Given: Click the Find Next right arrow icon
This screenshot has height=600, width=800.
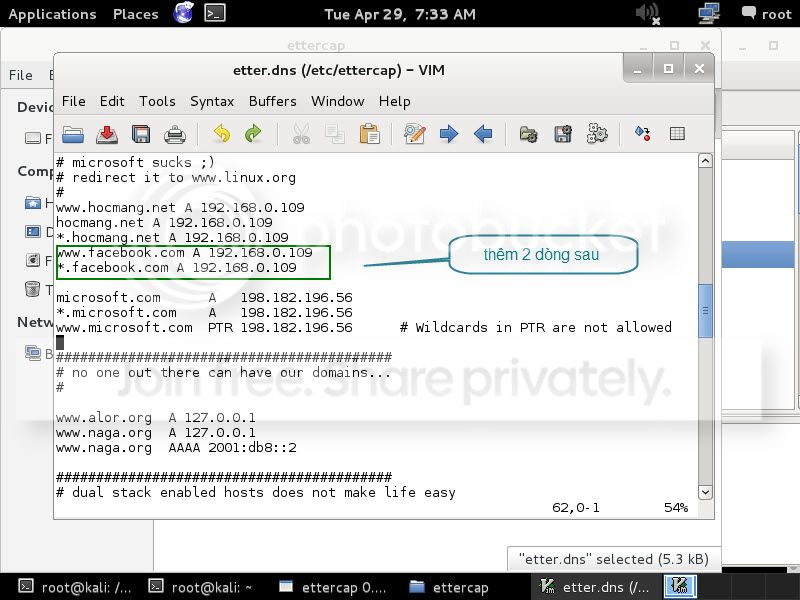Looking at the screenshot, I should pos(448,134).
